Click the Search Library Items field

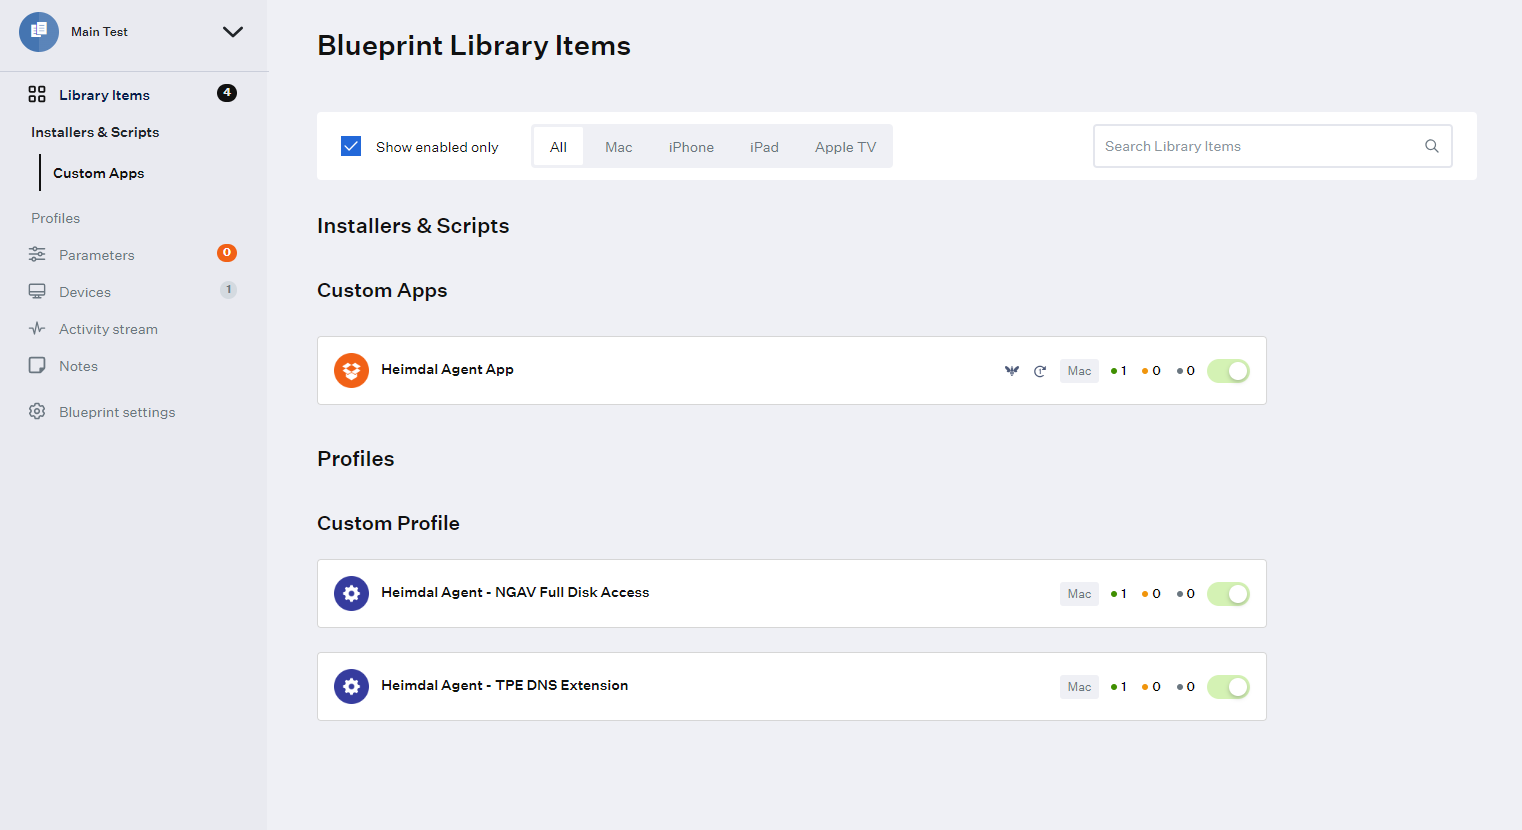point(1272,146)
